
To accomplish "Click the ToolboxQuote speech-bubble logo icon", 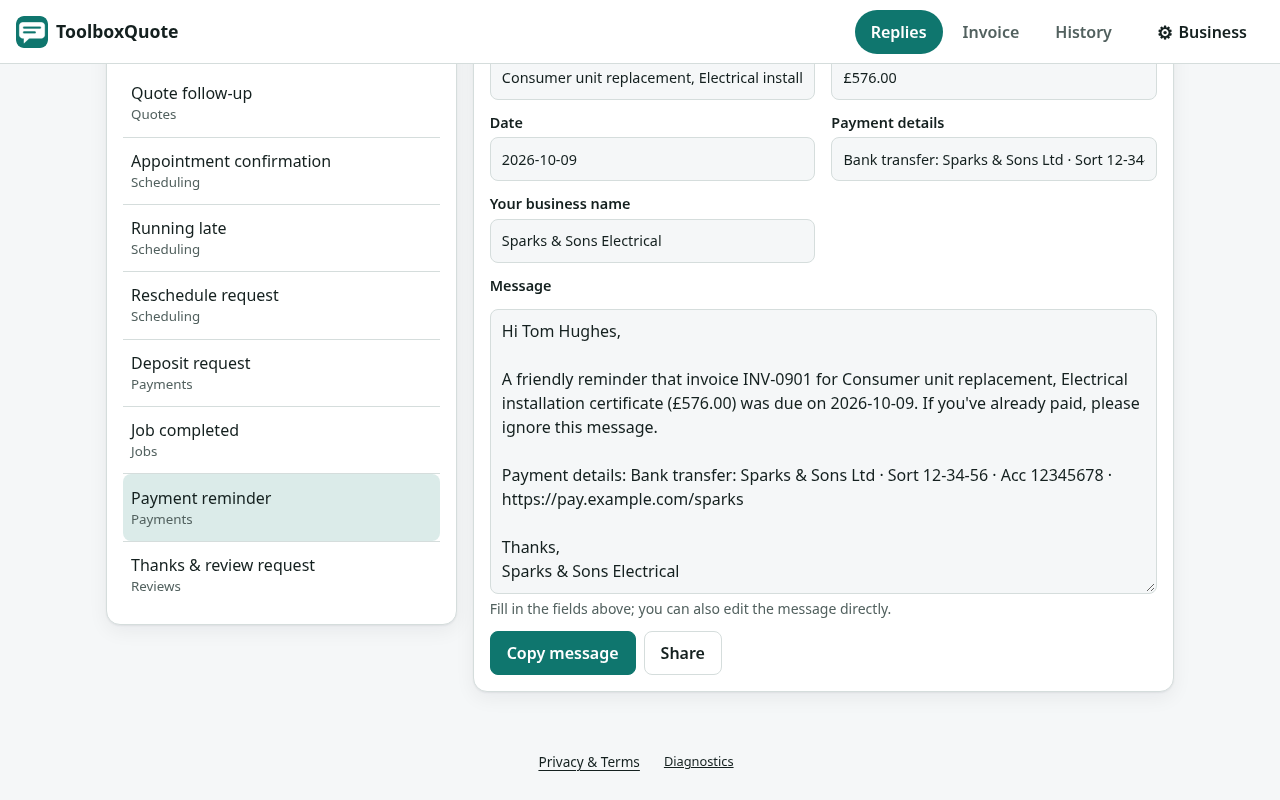I will click(x=32, y=32).
